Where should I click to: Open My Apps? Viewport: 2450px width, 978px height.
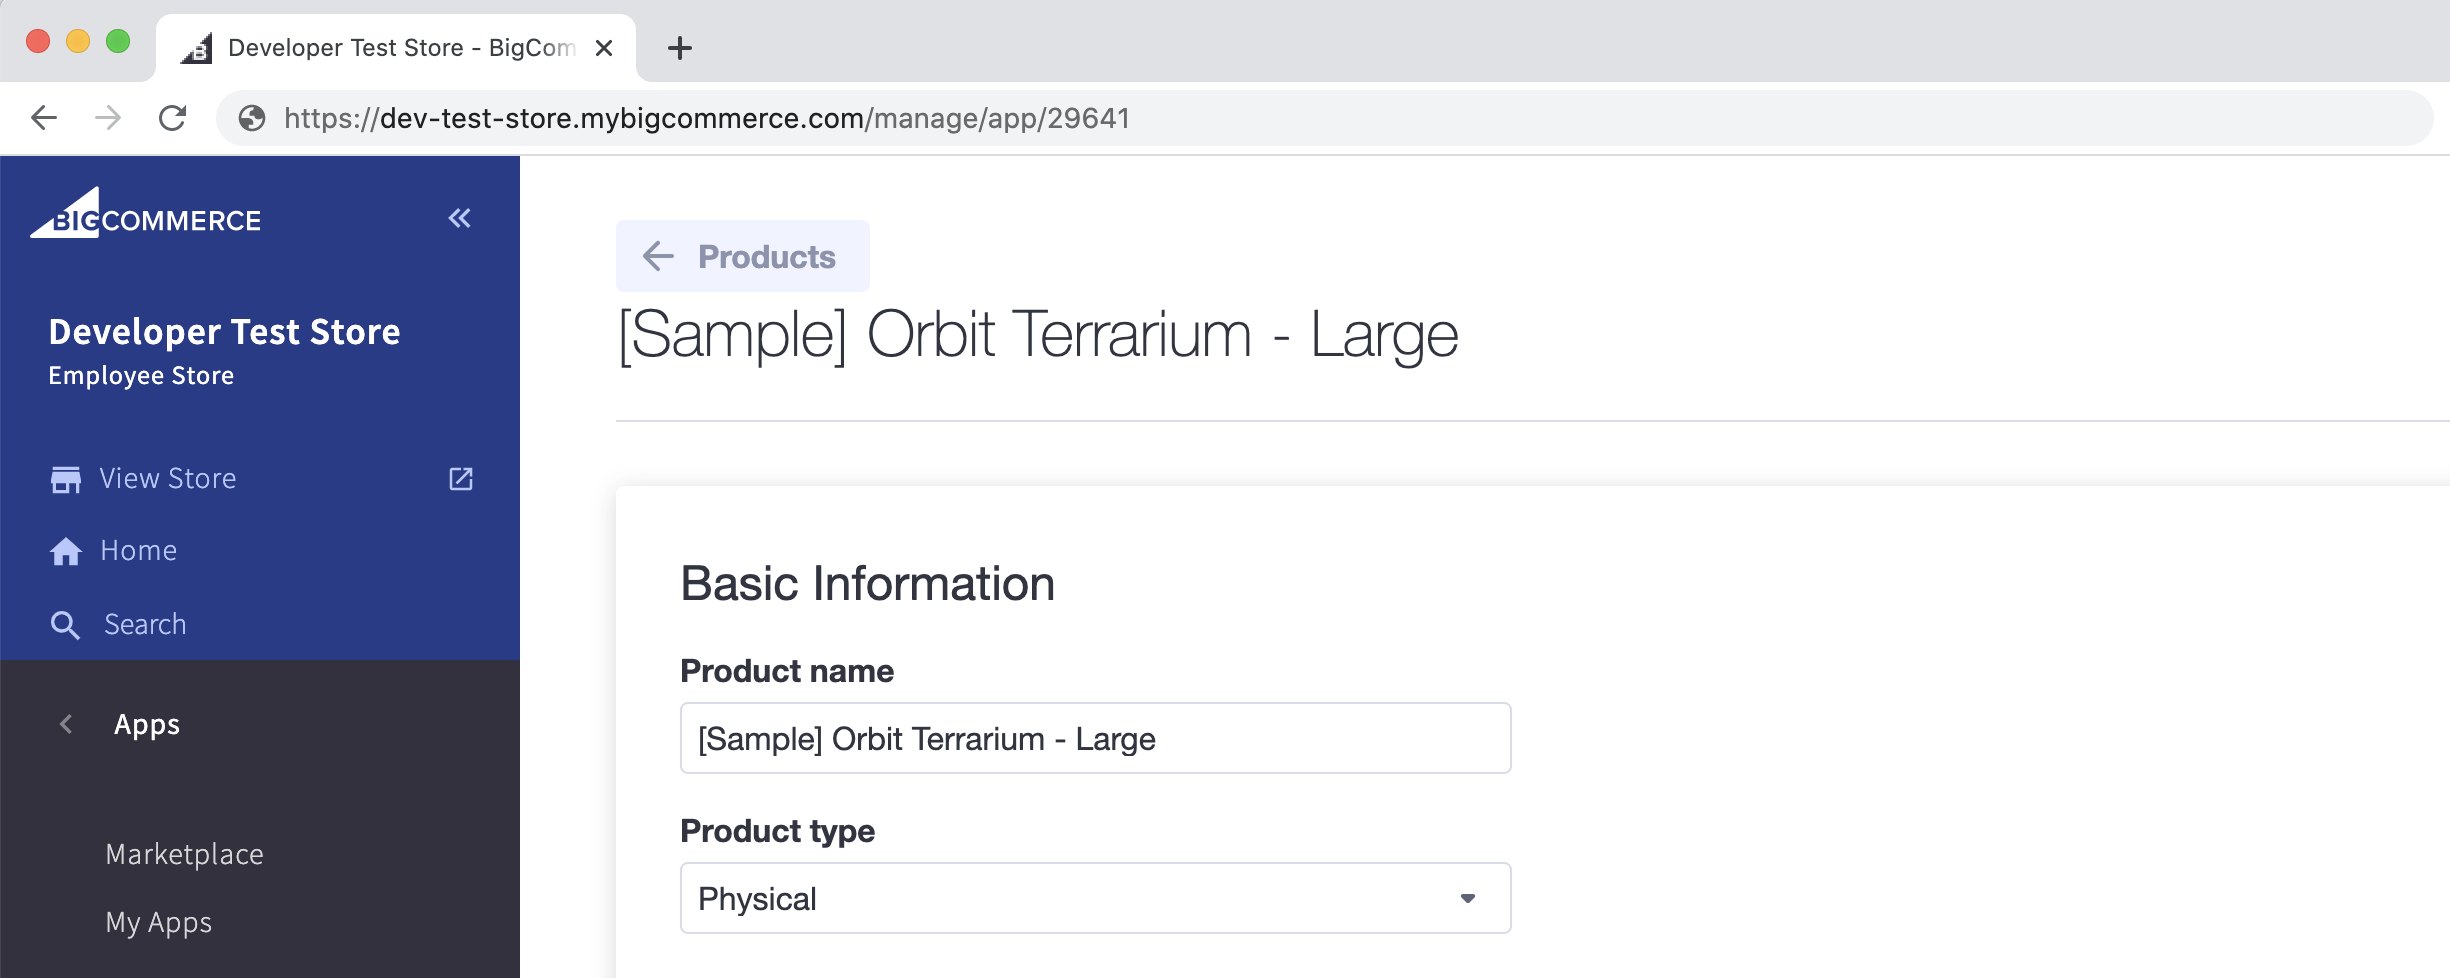tap(158, 922)
